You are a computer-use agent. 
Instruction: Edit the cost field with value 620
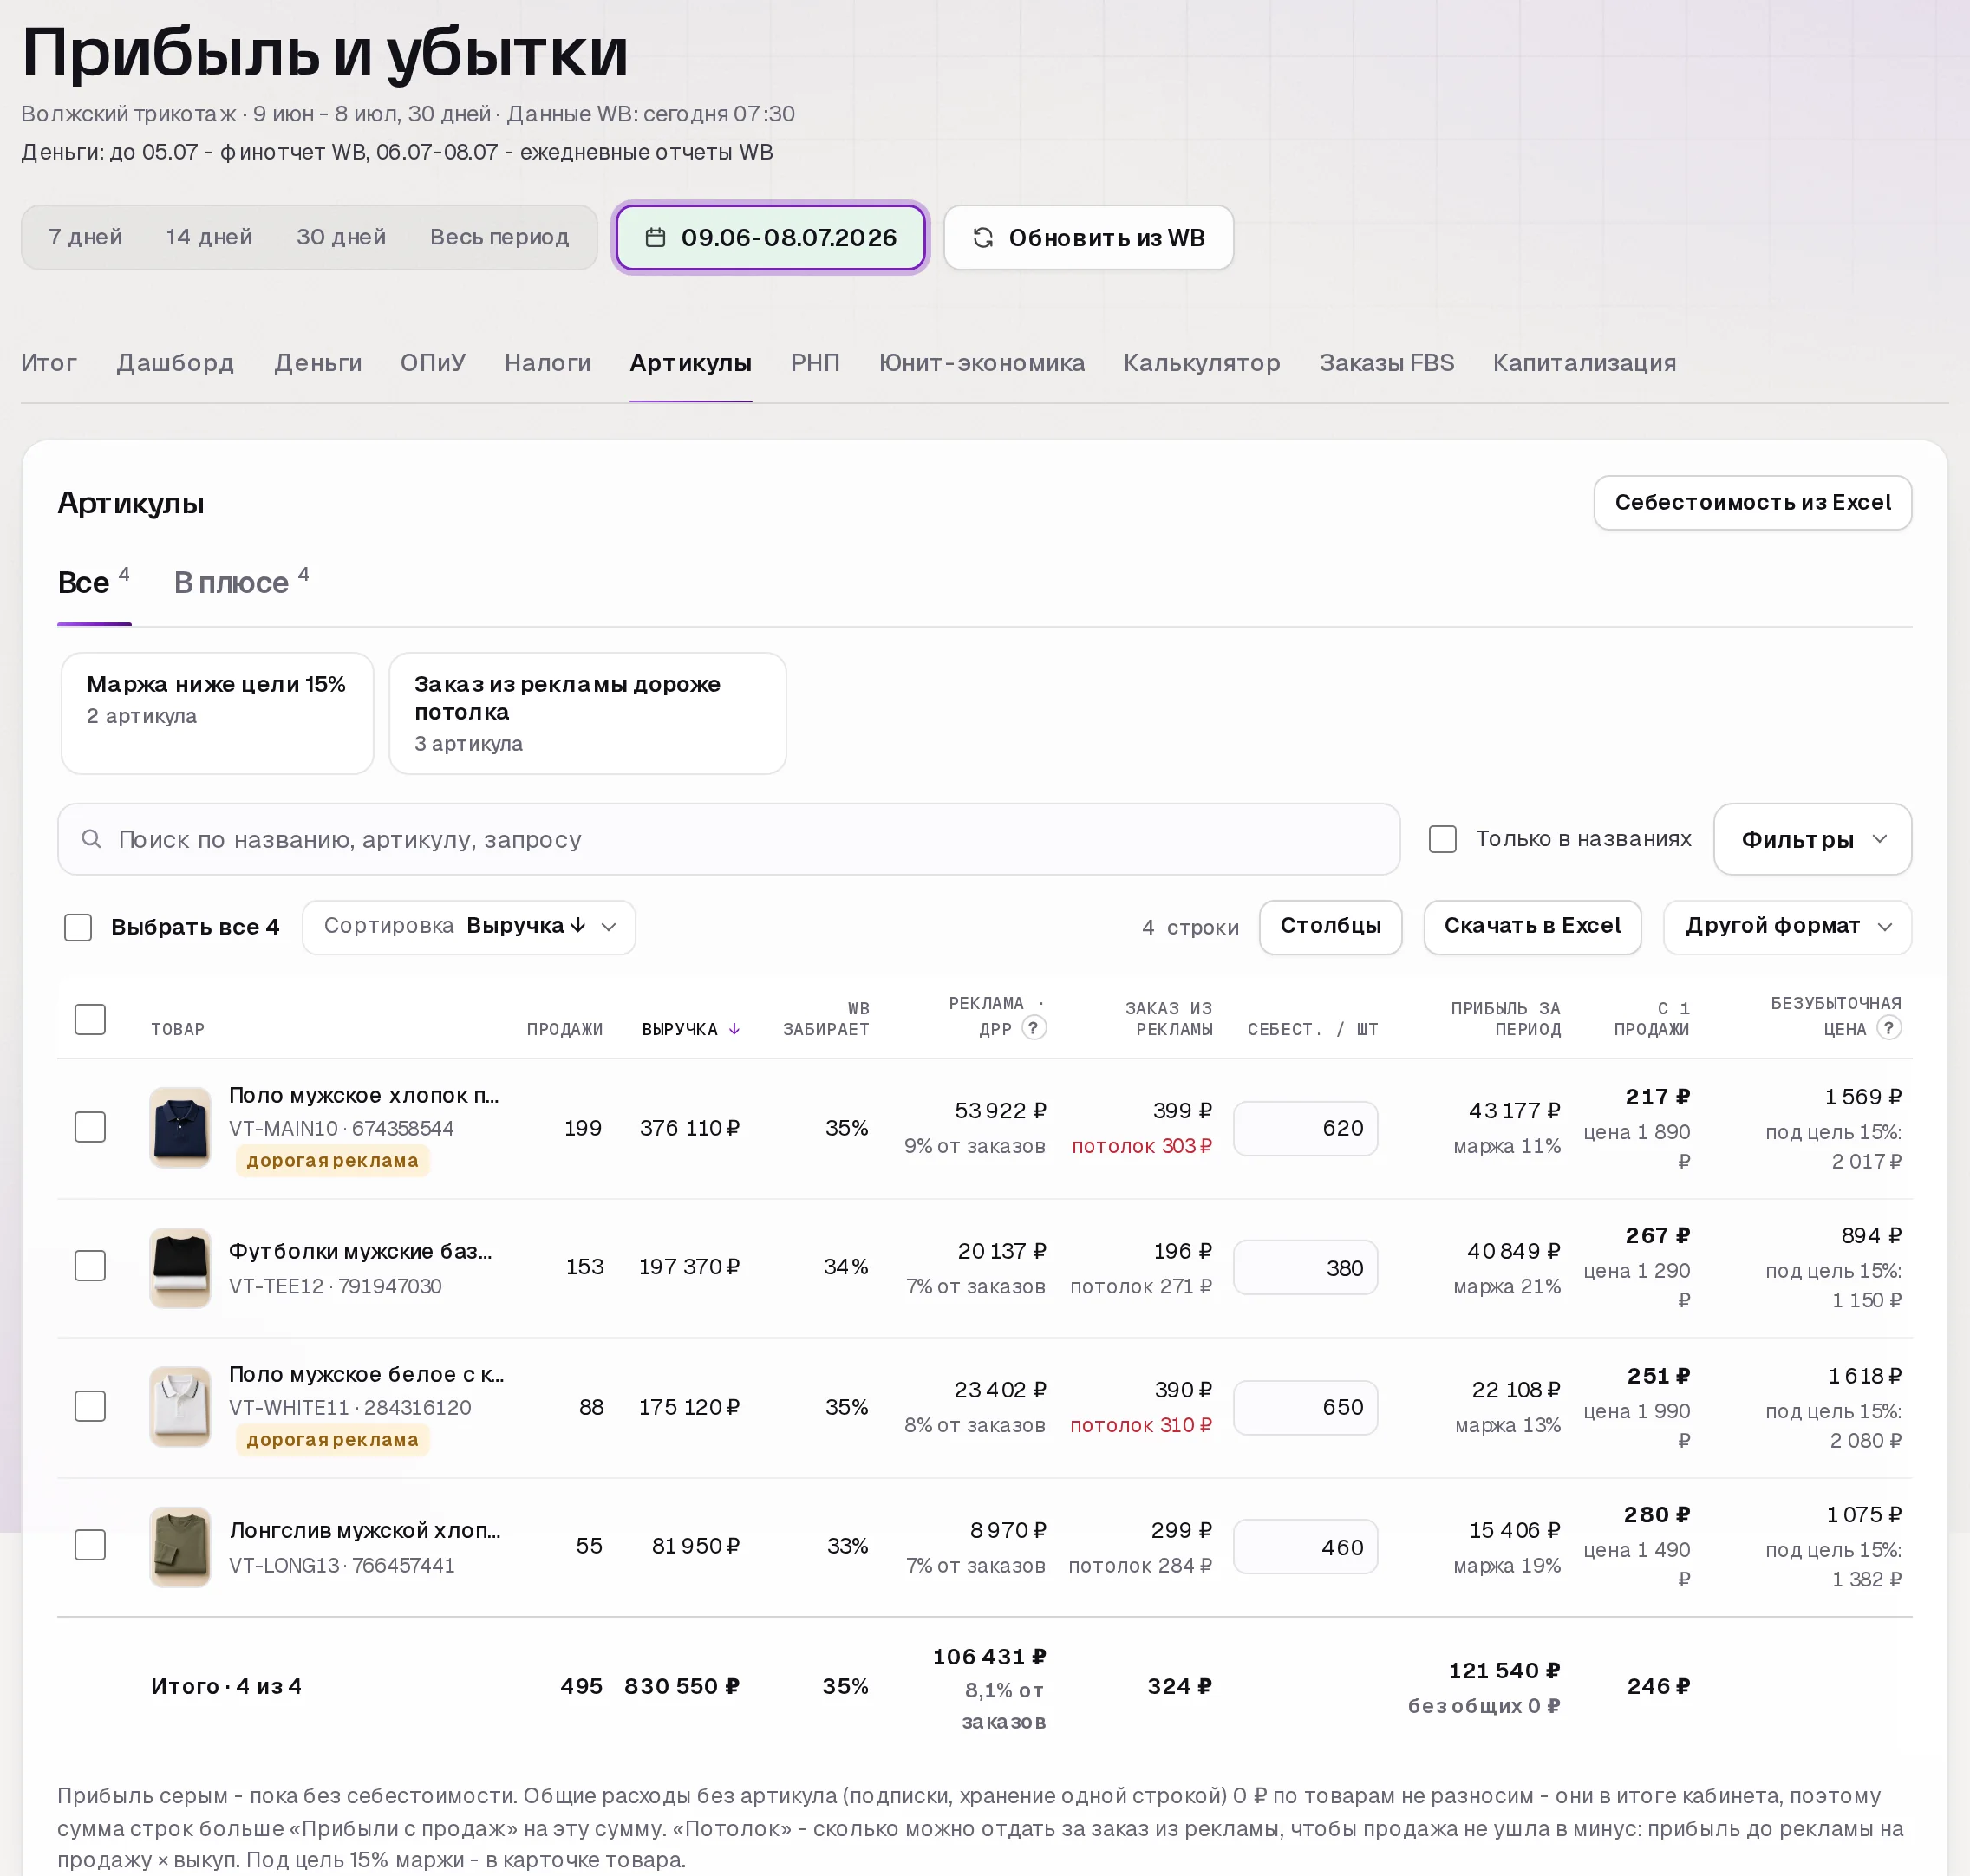tap(1305, 1128)
